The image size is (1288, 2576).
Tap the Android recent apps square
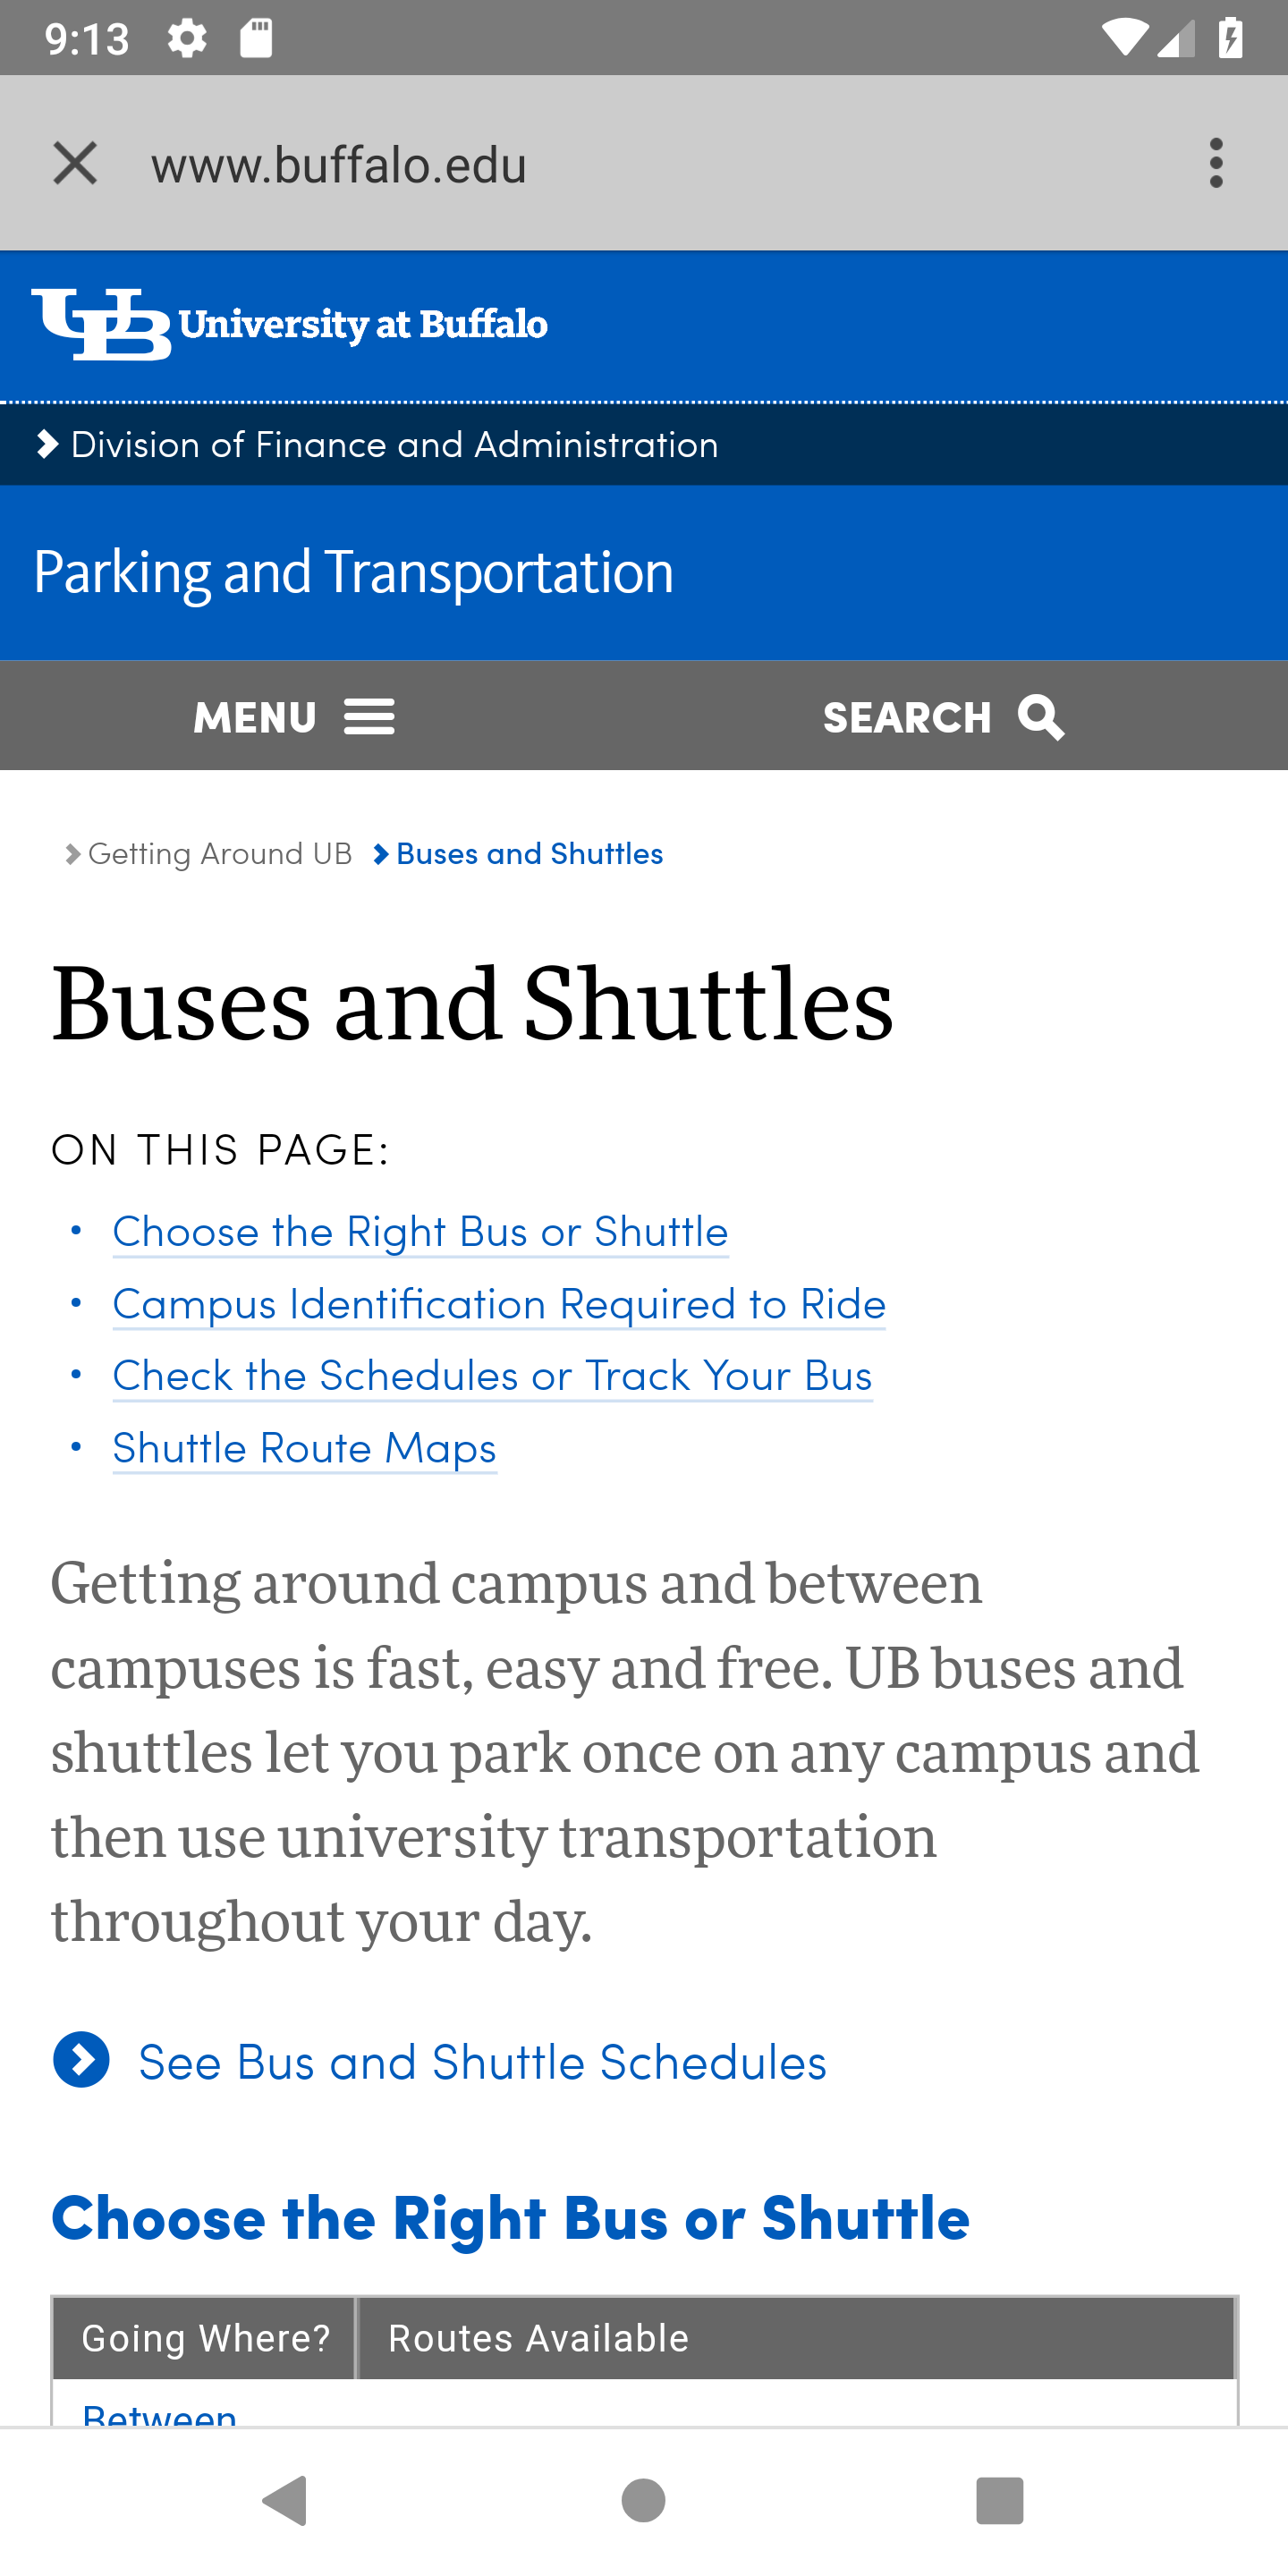coord(999,2500)
